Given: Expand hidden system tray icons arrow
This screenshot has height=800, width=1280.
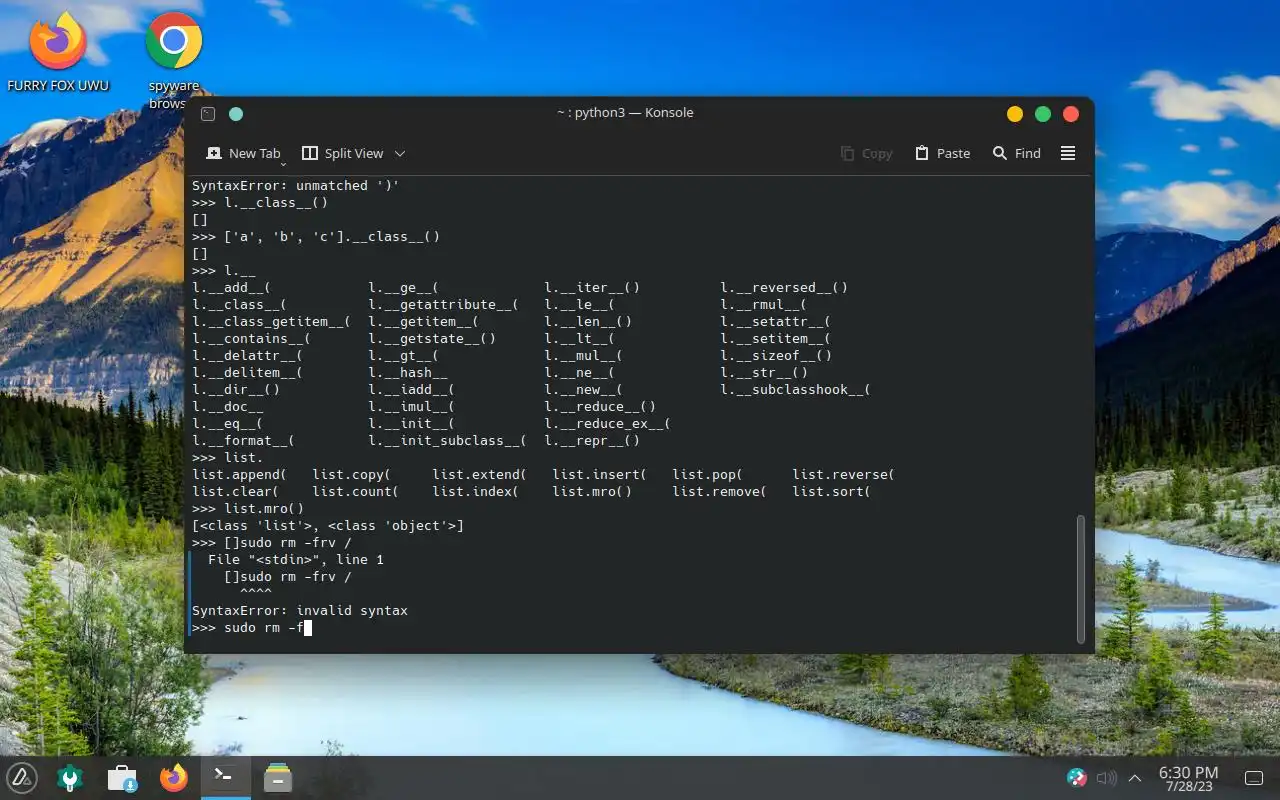Looking at the screenshot, I should [x=1135, y=778].
